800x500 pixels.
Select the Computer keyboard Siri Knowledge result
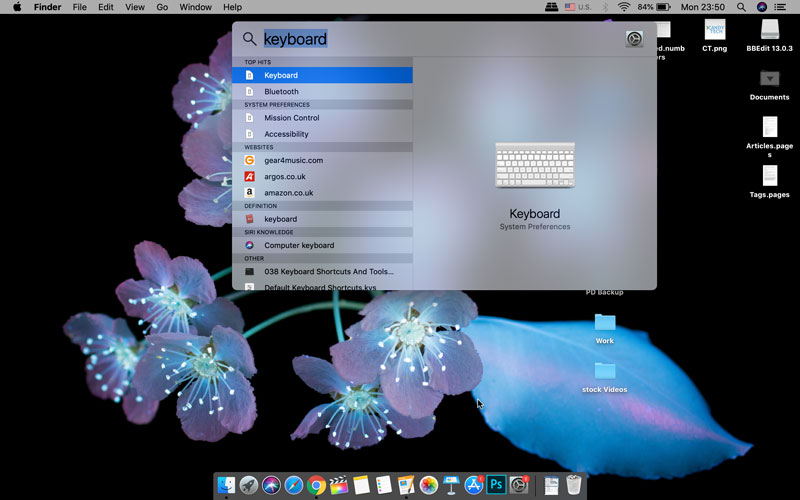pos(322,245)
